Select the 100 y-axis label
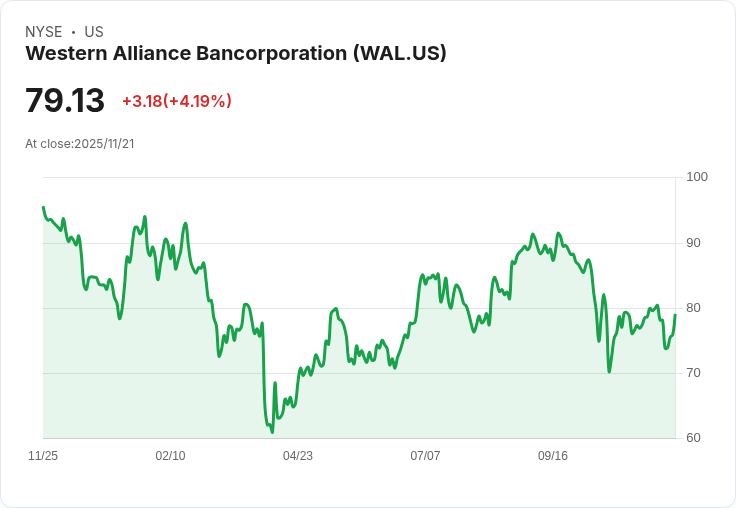 pyautogui.click(x=697, y=177)
